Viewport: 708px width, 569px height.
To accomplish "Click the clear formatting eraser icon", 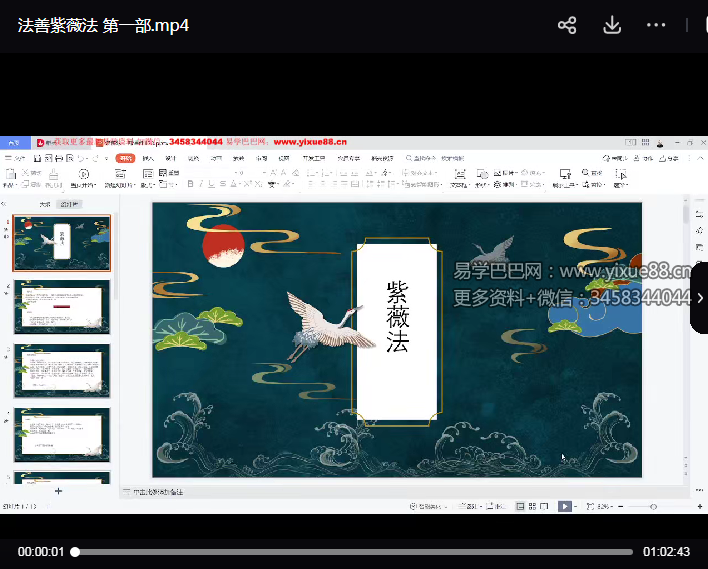I will 296,172.
